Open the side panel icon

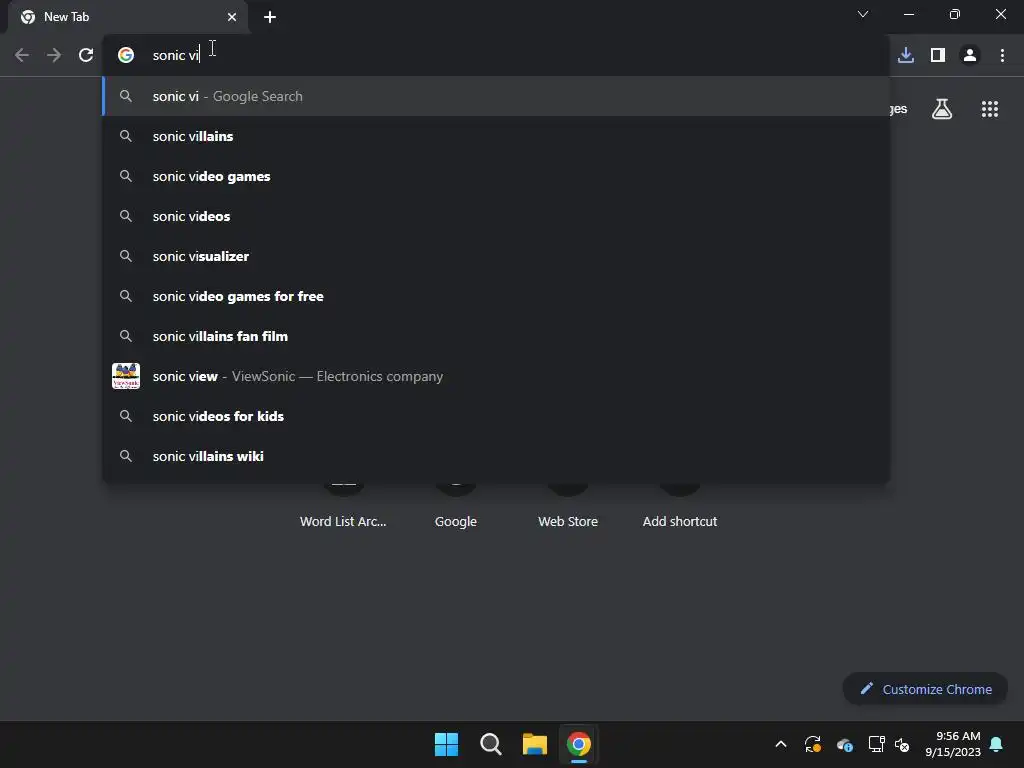pos(938,55)
